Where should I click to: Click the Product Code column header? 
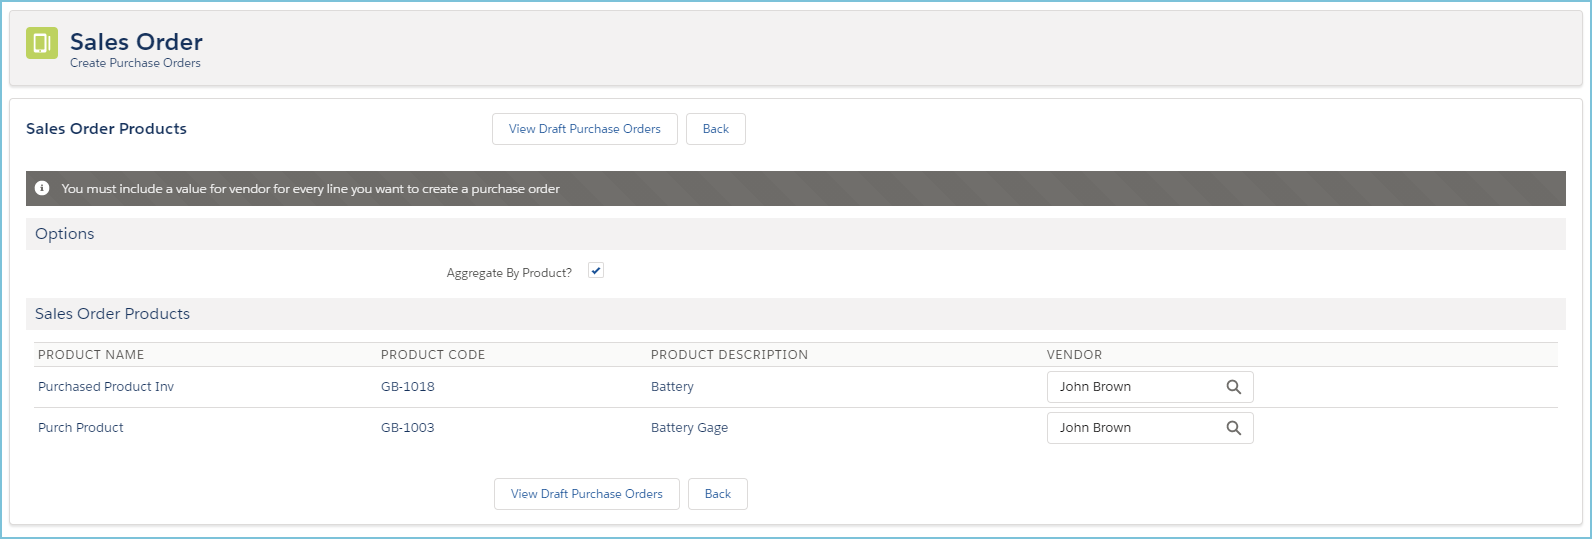pos(433,355)
